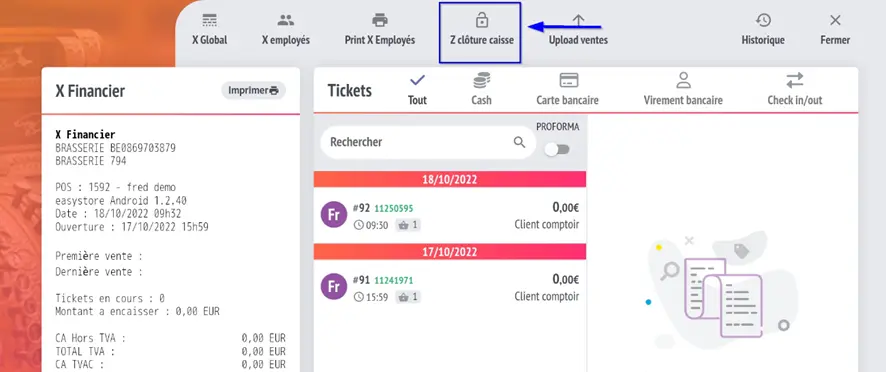Screen dimensions: 886x372
Task: Toggle the PROFORMA switch
Action: point(557,149)
